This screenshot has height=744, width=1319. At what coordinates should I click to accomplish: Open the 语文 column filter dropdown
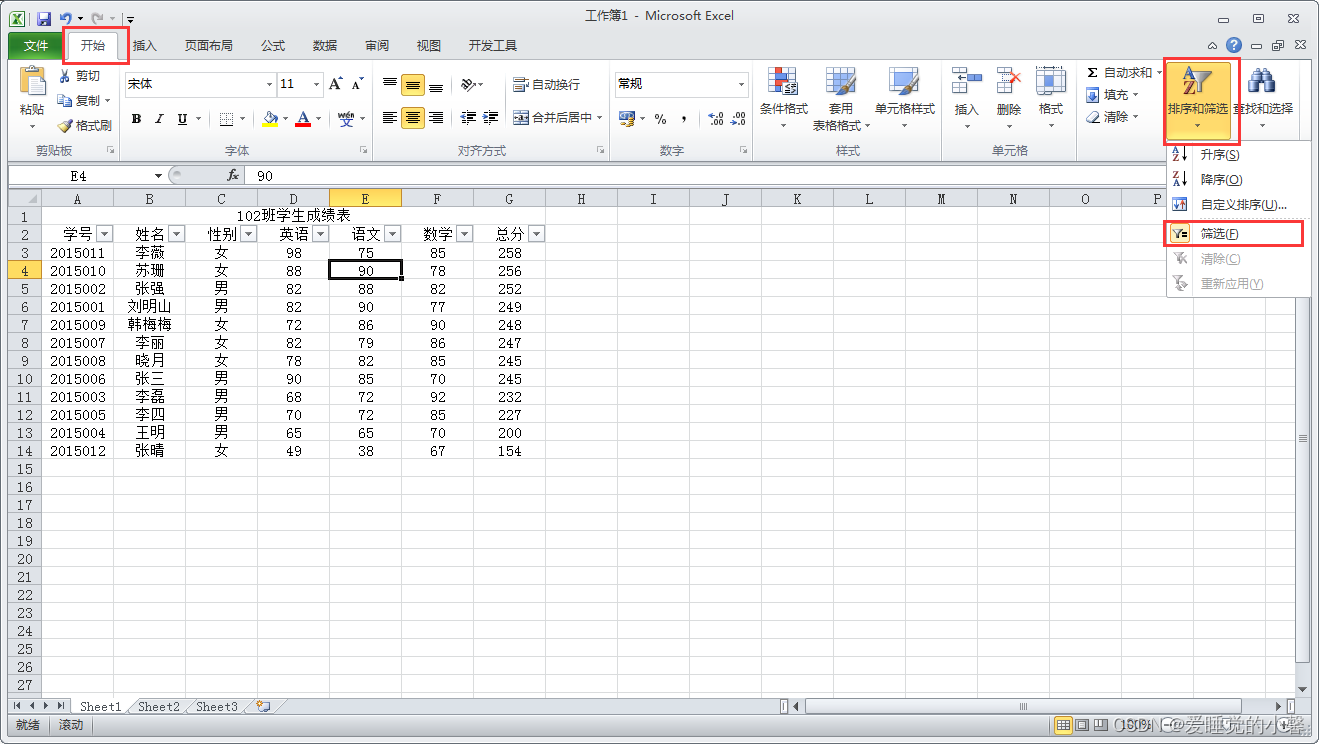coord(393,234)
